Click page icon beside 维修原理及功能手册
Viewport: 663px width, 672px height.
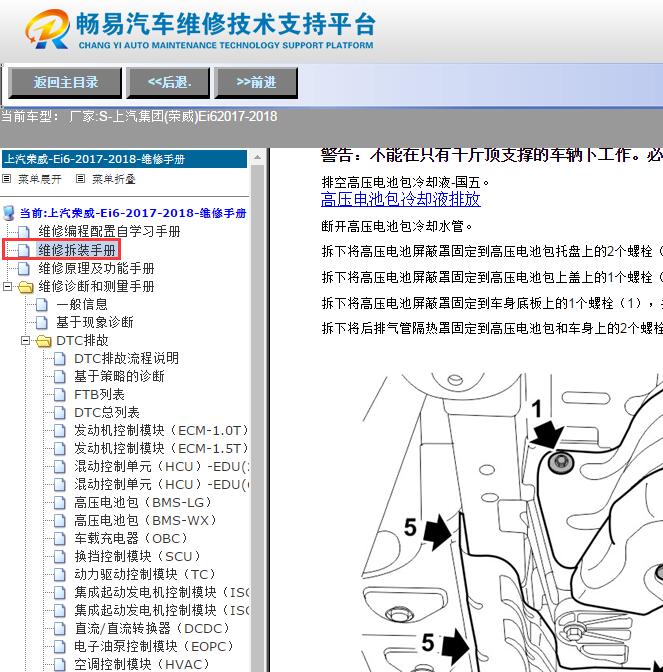click(24, 269)
